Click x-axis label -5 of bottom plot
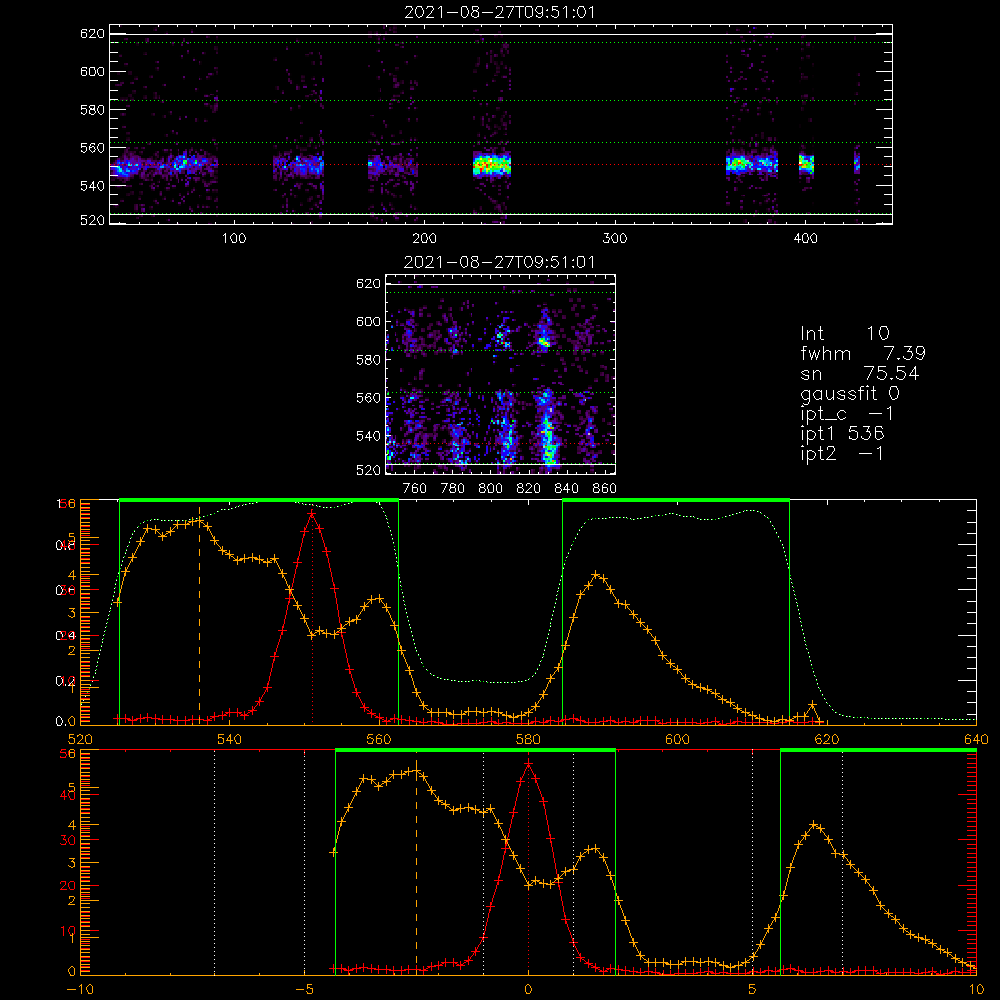Screen dimensions: 1000x1000 (304, 990)
